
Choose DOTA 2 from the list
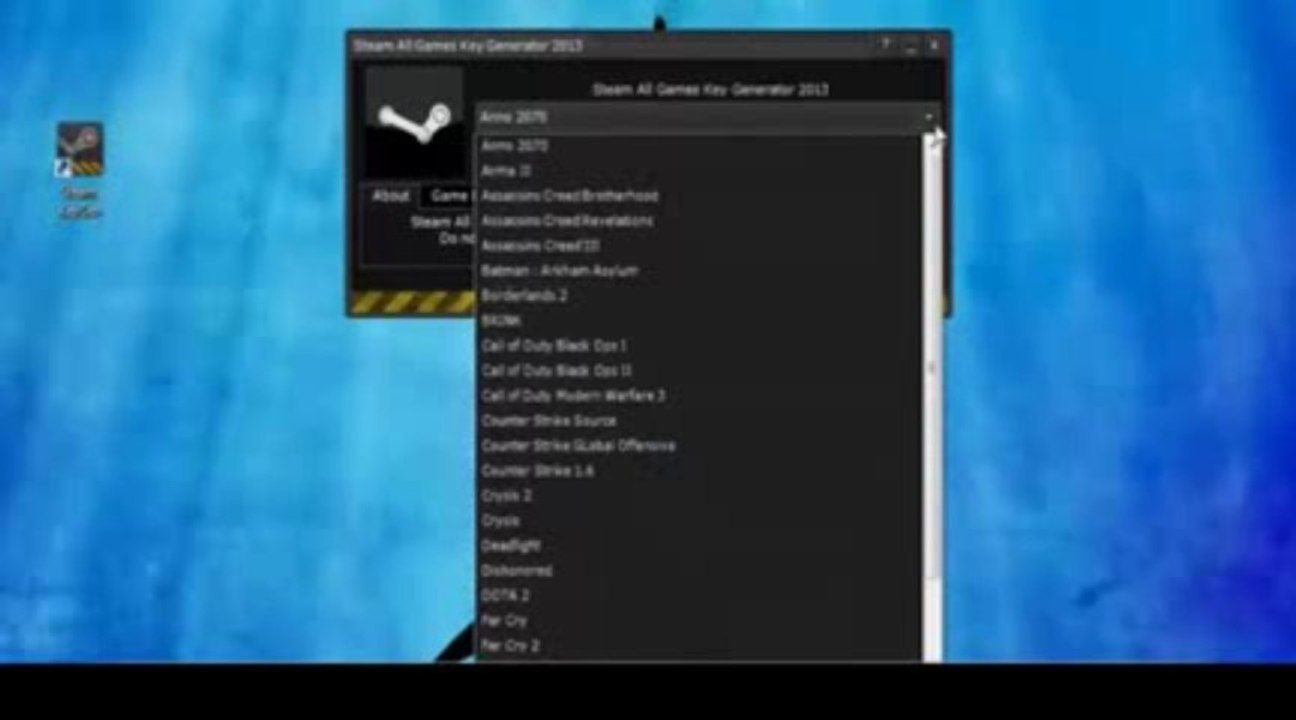[698, 596]
